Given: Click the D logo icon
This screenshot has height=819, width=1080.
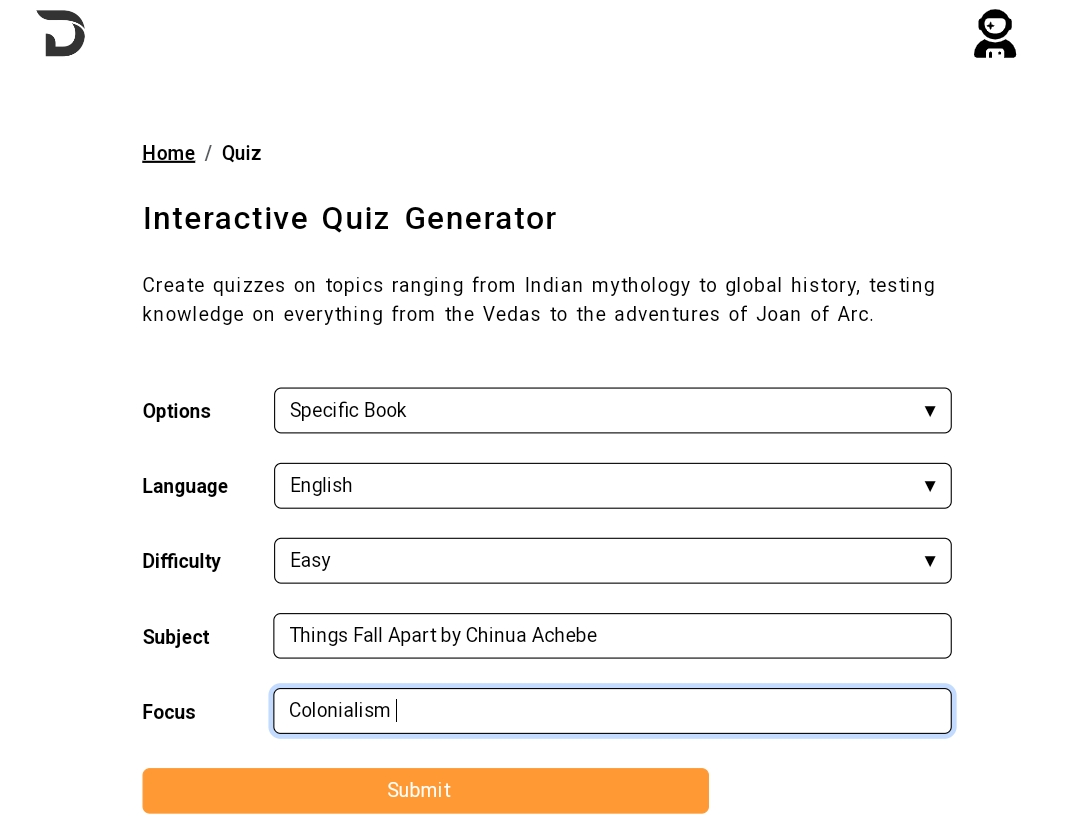Looking at the screenshot, I should 61,33.
